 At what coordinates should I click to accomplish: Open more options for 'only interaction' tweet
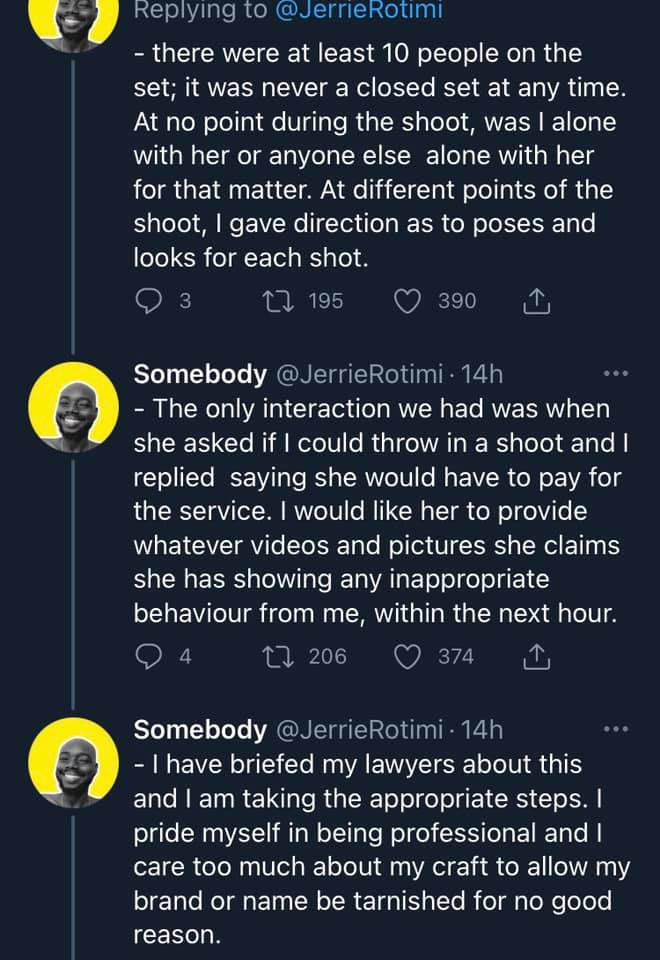(x=616, y=375)
